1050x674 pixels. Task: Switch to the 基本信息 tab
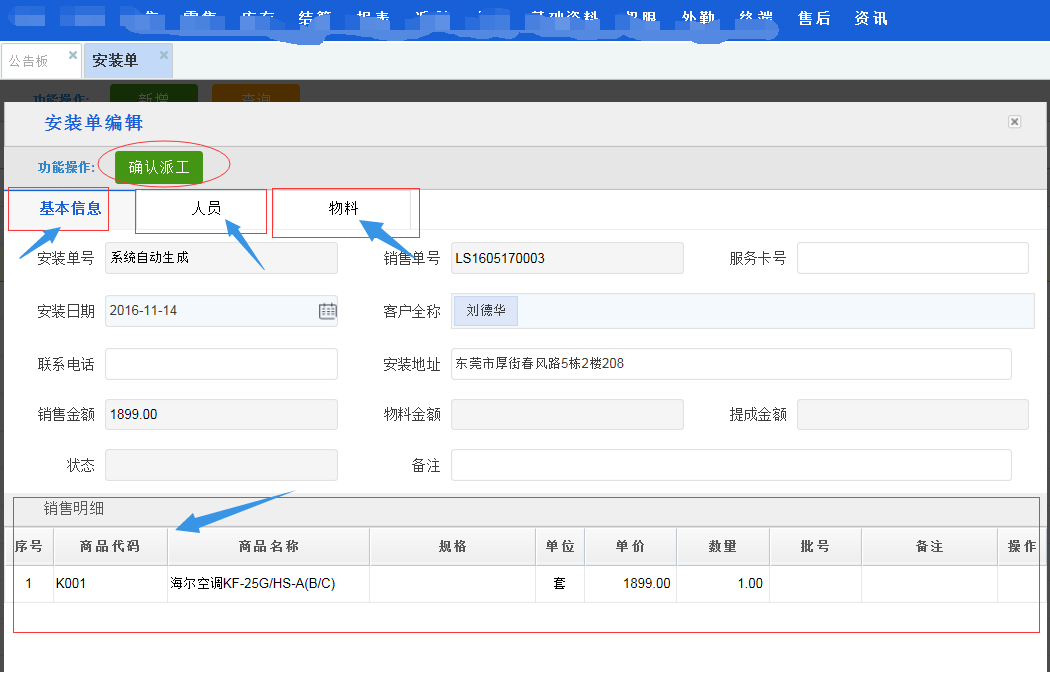pos(70,209)
